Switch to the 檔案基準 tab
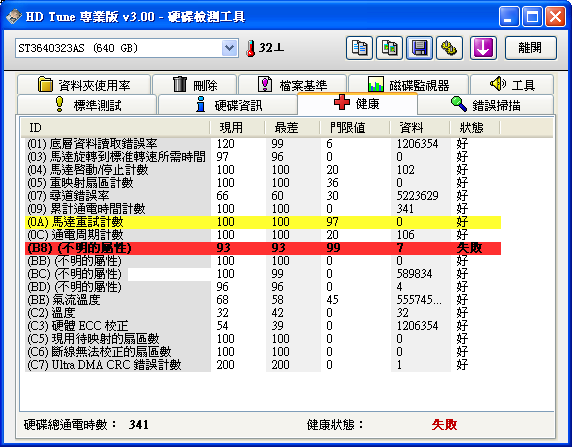 (292, 85)
